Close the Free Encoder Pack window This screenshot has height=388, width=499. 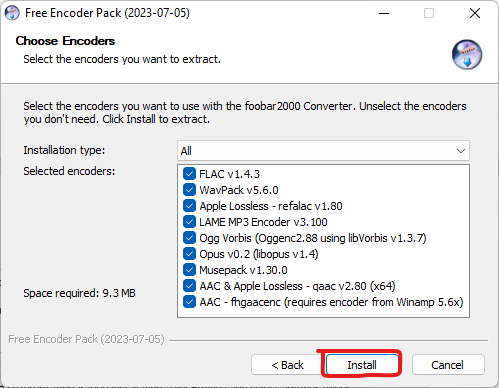tap(475, 13)
